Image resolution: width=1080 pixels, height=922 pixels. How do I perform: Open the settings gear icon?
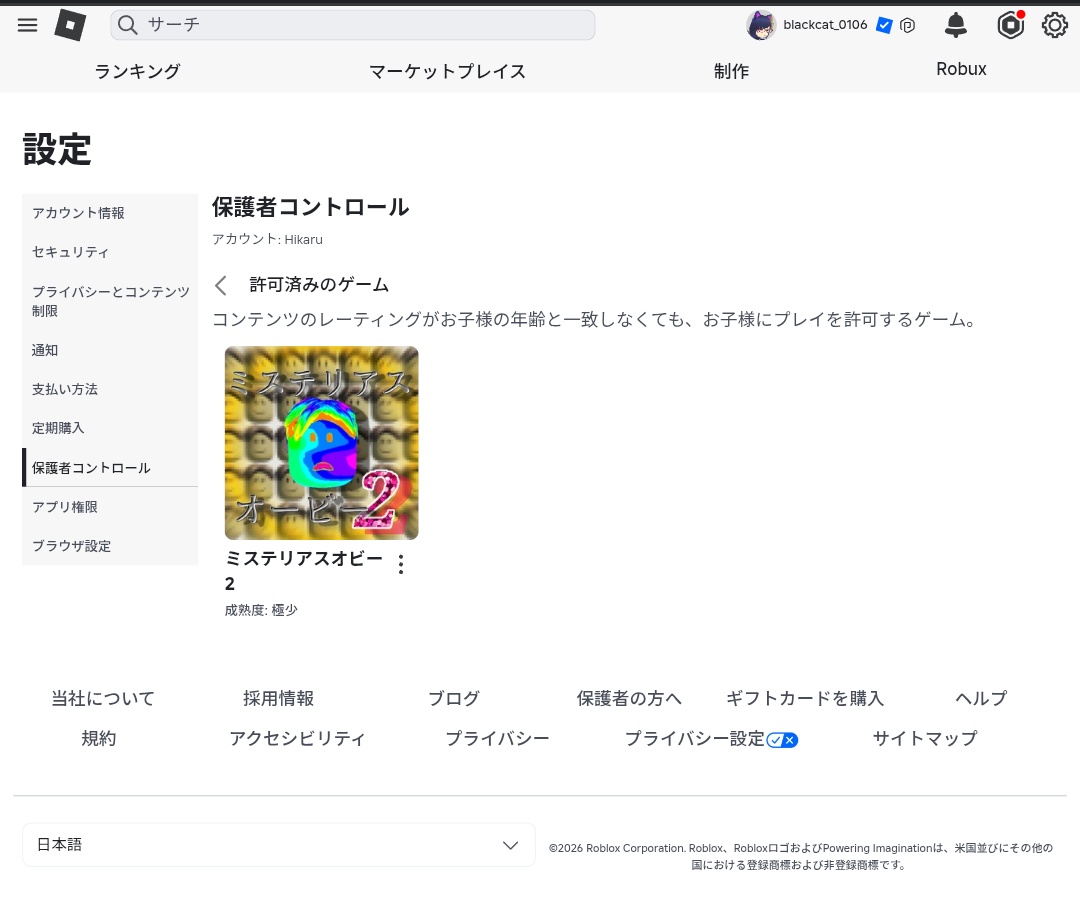pos(1055,25)
